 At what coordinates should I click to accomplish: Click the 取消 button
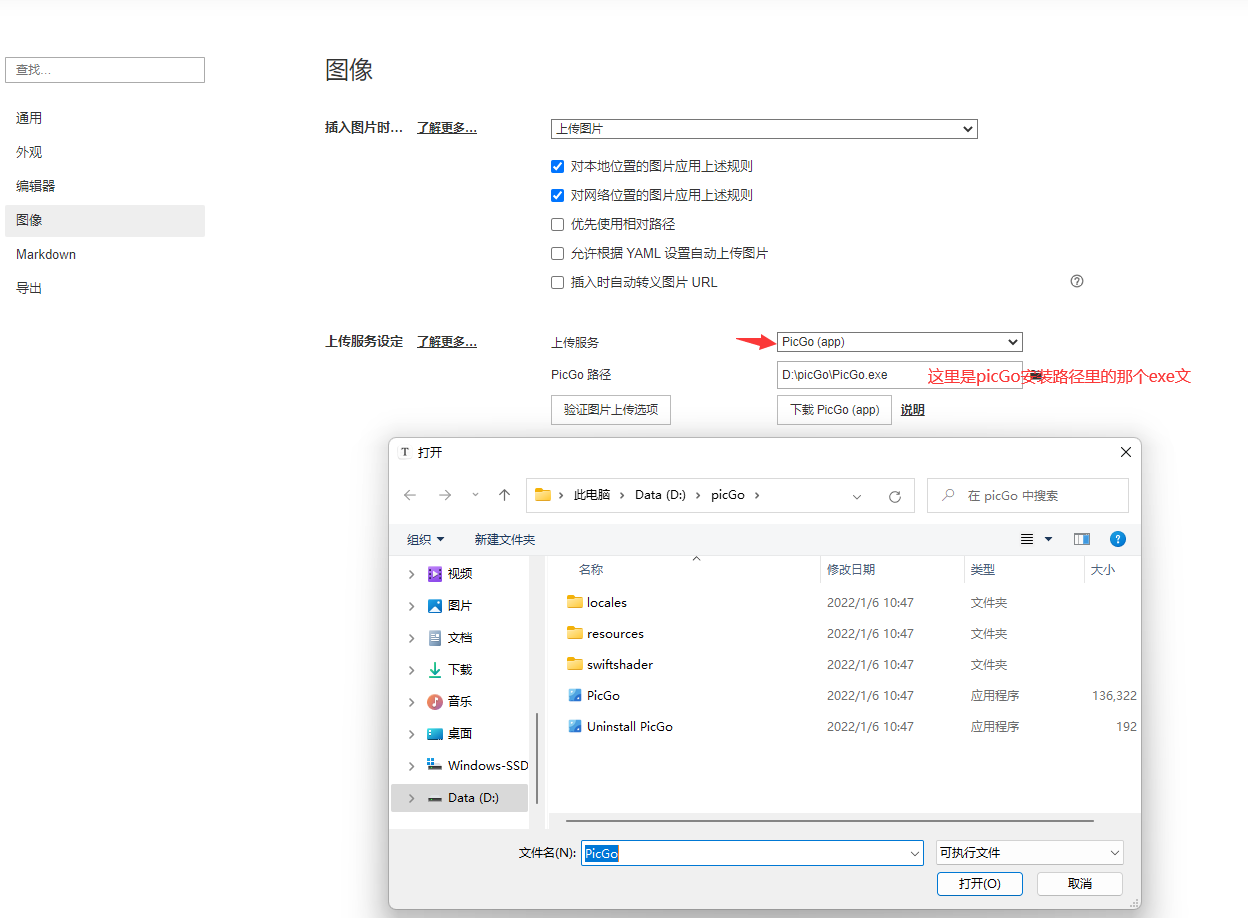pyautogui.click(x=1080, y=884)
